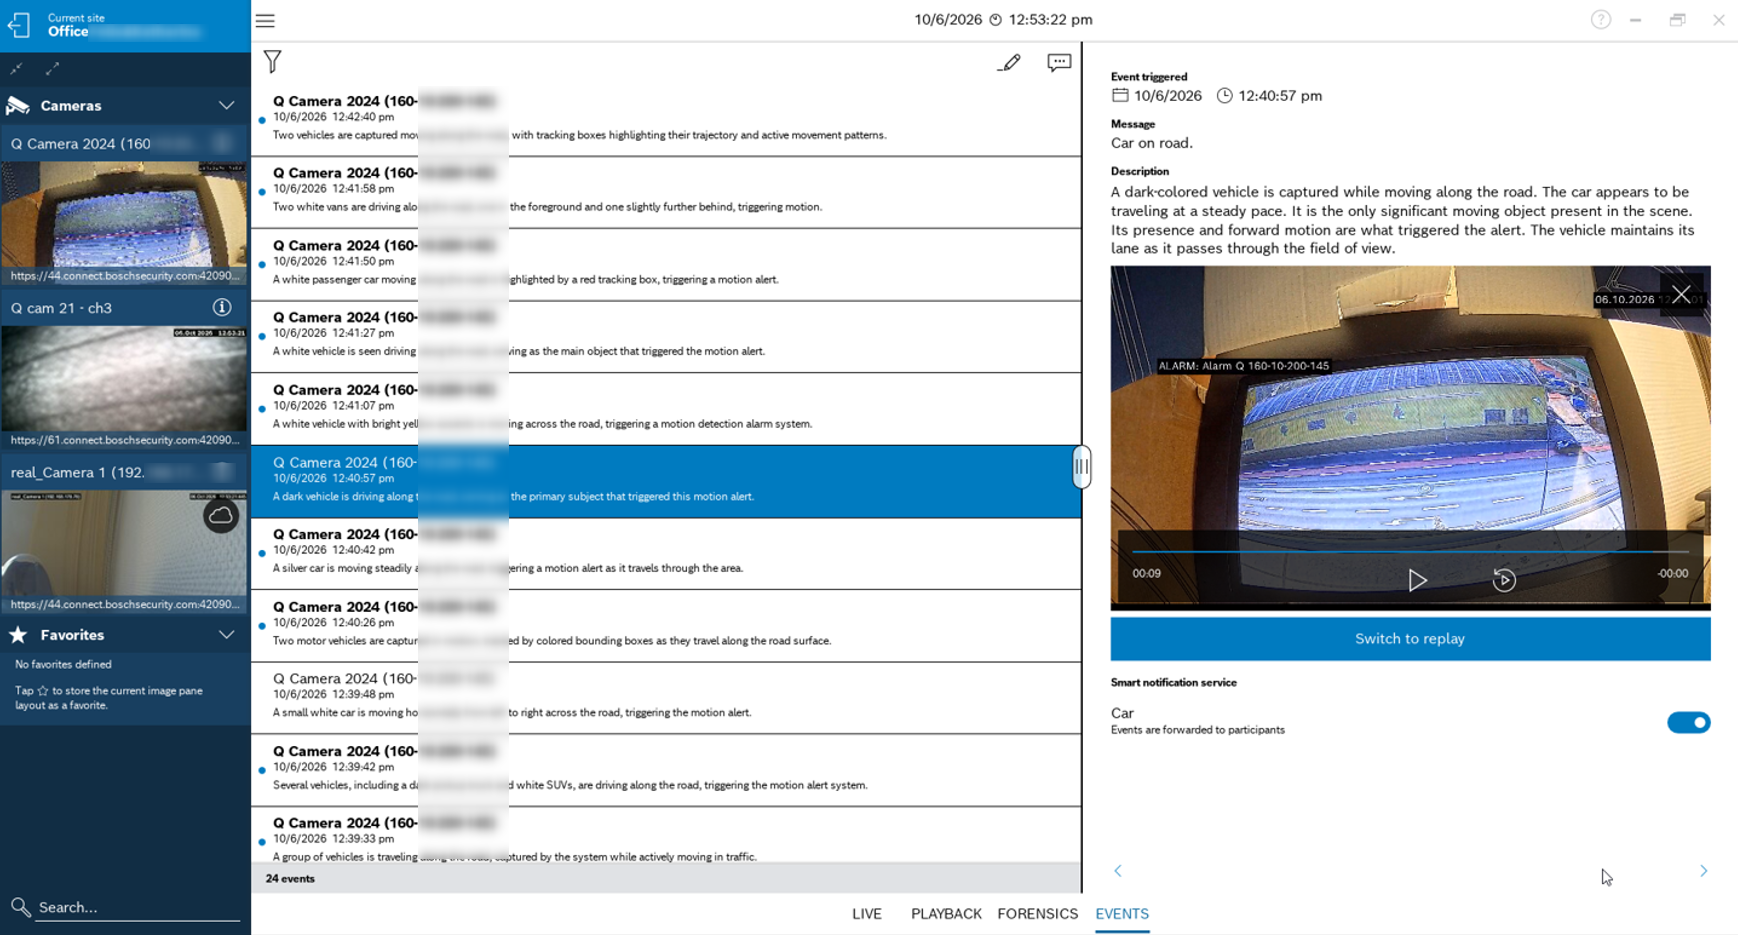1738x935 pixels.
Task: Select the 12:42:40 pm event entry
Action: pos(666,119)
